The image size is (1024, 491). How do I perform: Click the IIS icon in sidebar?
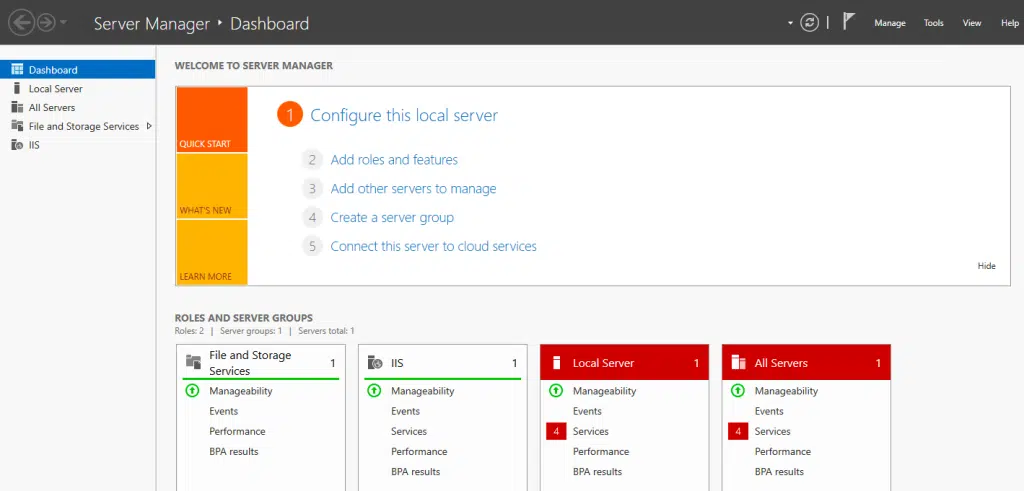tap(17, 145)
